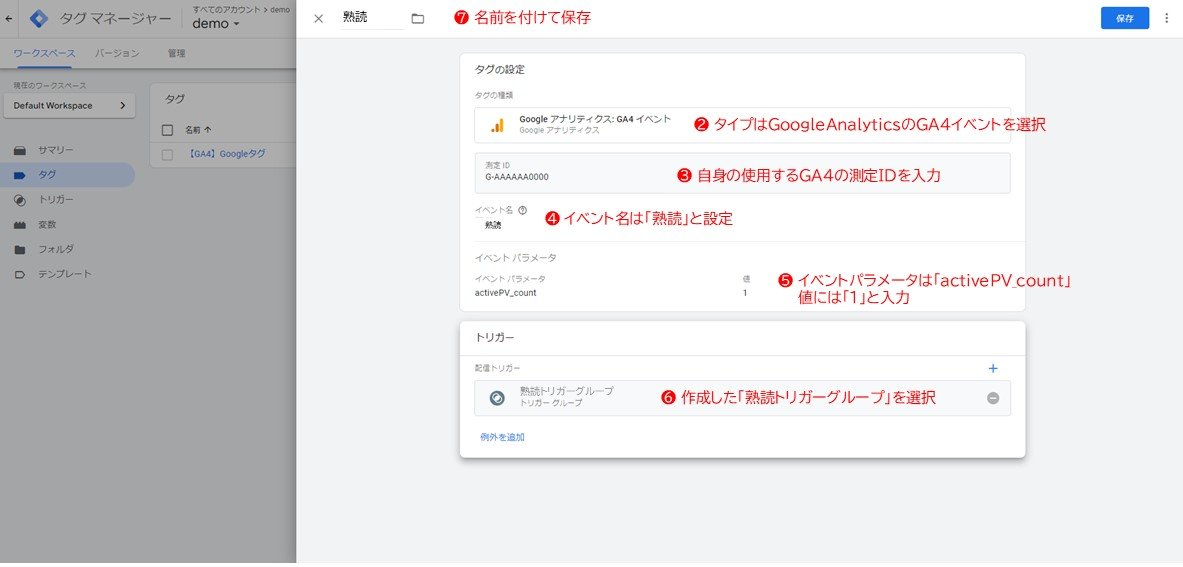
Task: Click the タグの設定 card heading
Action: click(499, 69)
